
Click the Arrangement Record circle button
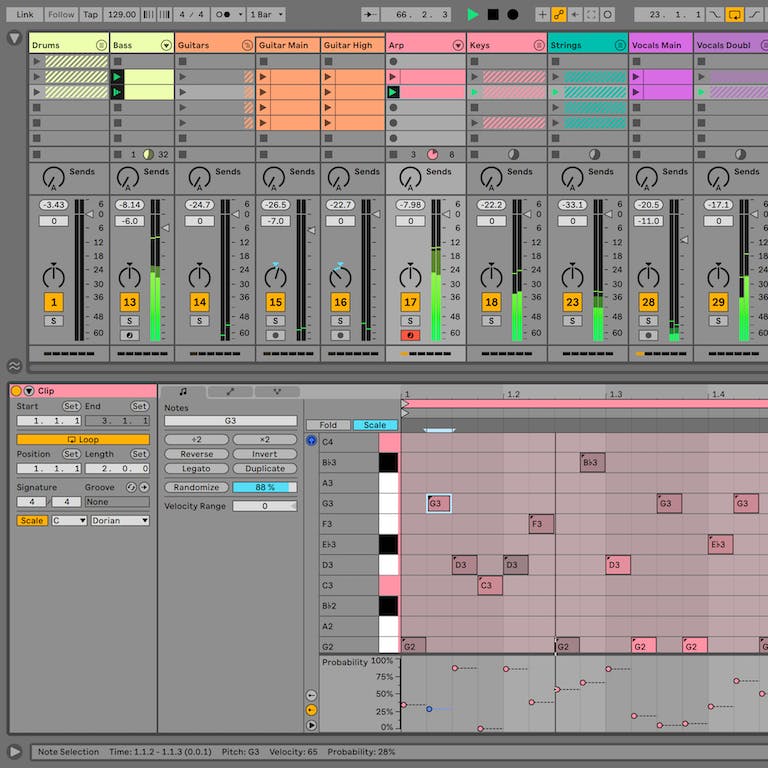click(x=512, y=14)
